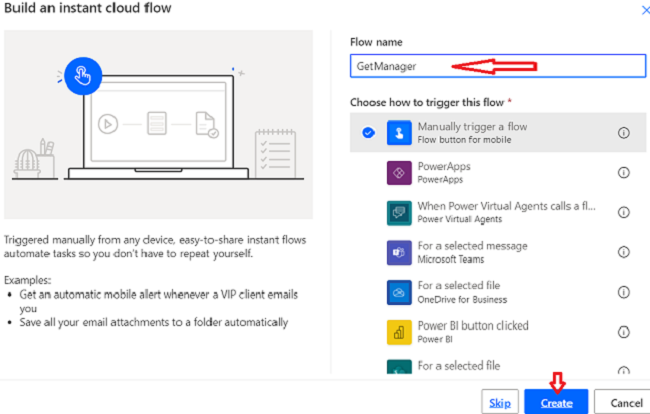Click the Skip button
Image resolution: width=650 pixels, height=414 pixels.
click(x=500, y=402)
